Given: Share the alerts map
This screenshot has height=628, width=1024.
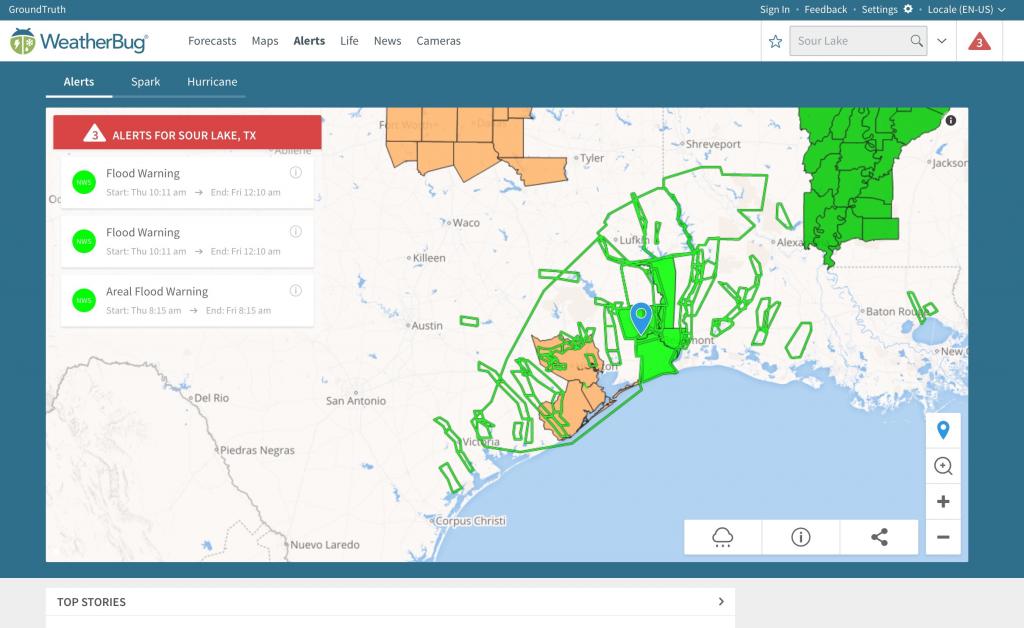Looking at the screenshot, I should click(879, 537).
